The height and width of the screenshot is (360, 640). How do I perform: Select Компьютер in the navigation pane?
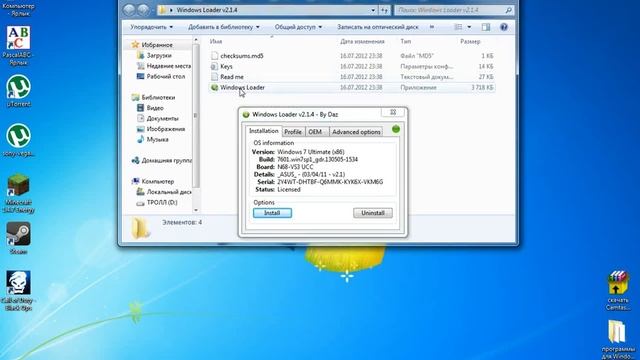[157, 181]
